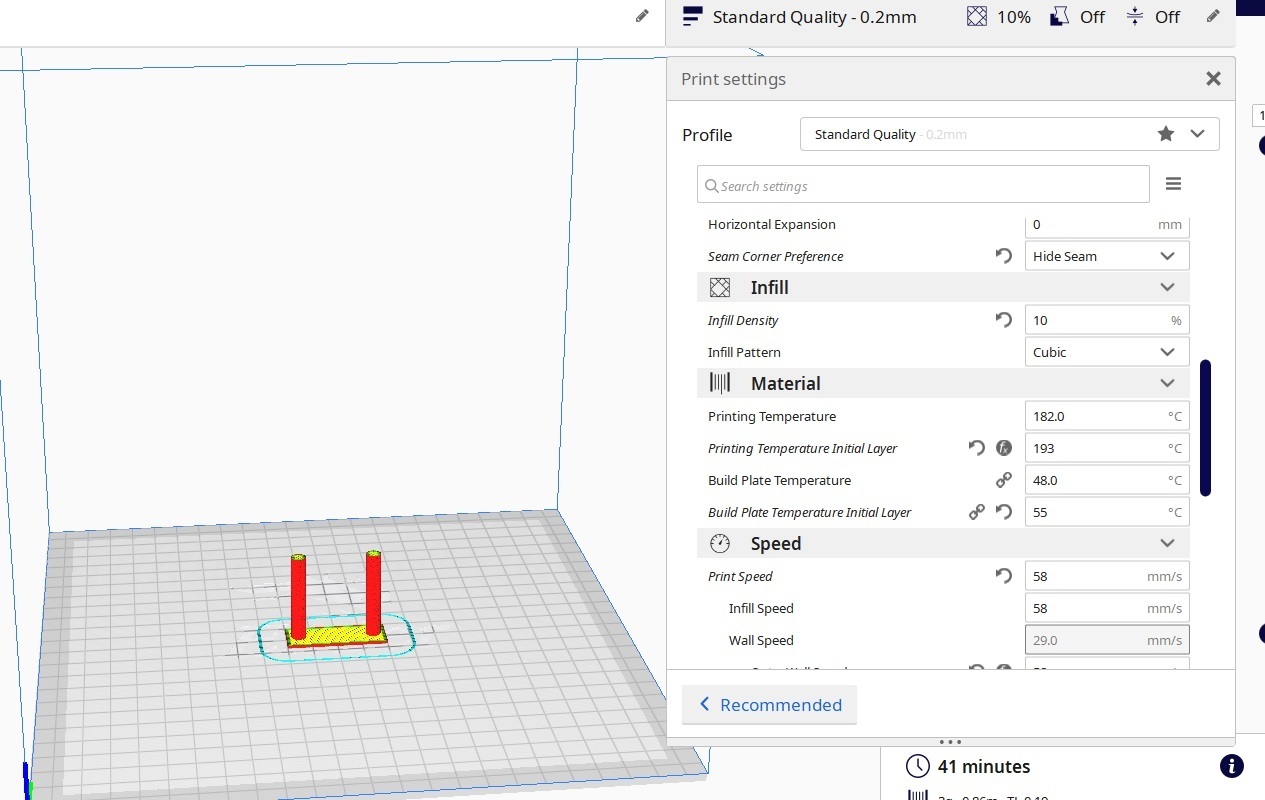Click the info button beside the 41 minutes estimate
This screenshot has height=800, width=1265.
point(1231,766)
